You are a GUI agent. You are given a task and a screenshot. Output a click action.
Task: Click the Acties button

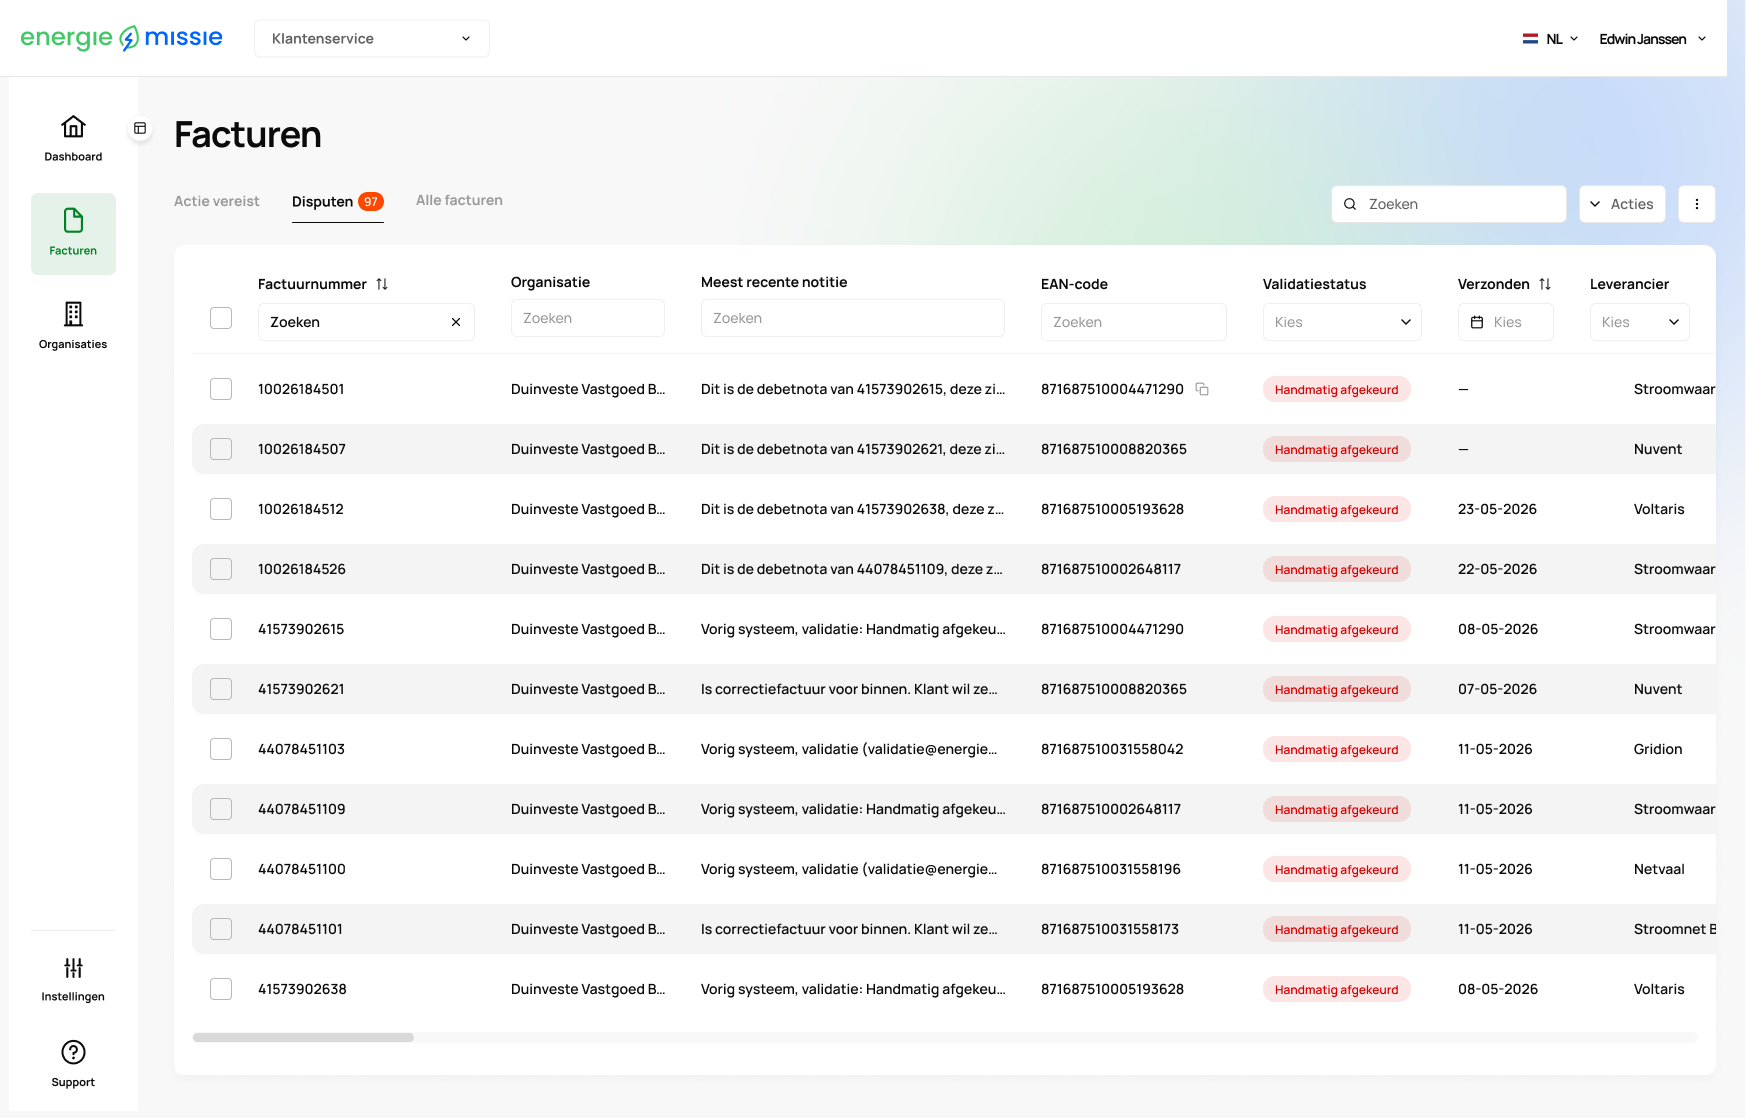coord(1622,204)
